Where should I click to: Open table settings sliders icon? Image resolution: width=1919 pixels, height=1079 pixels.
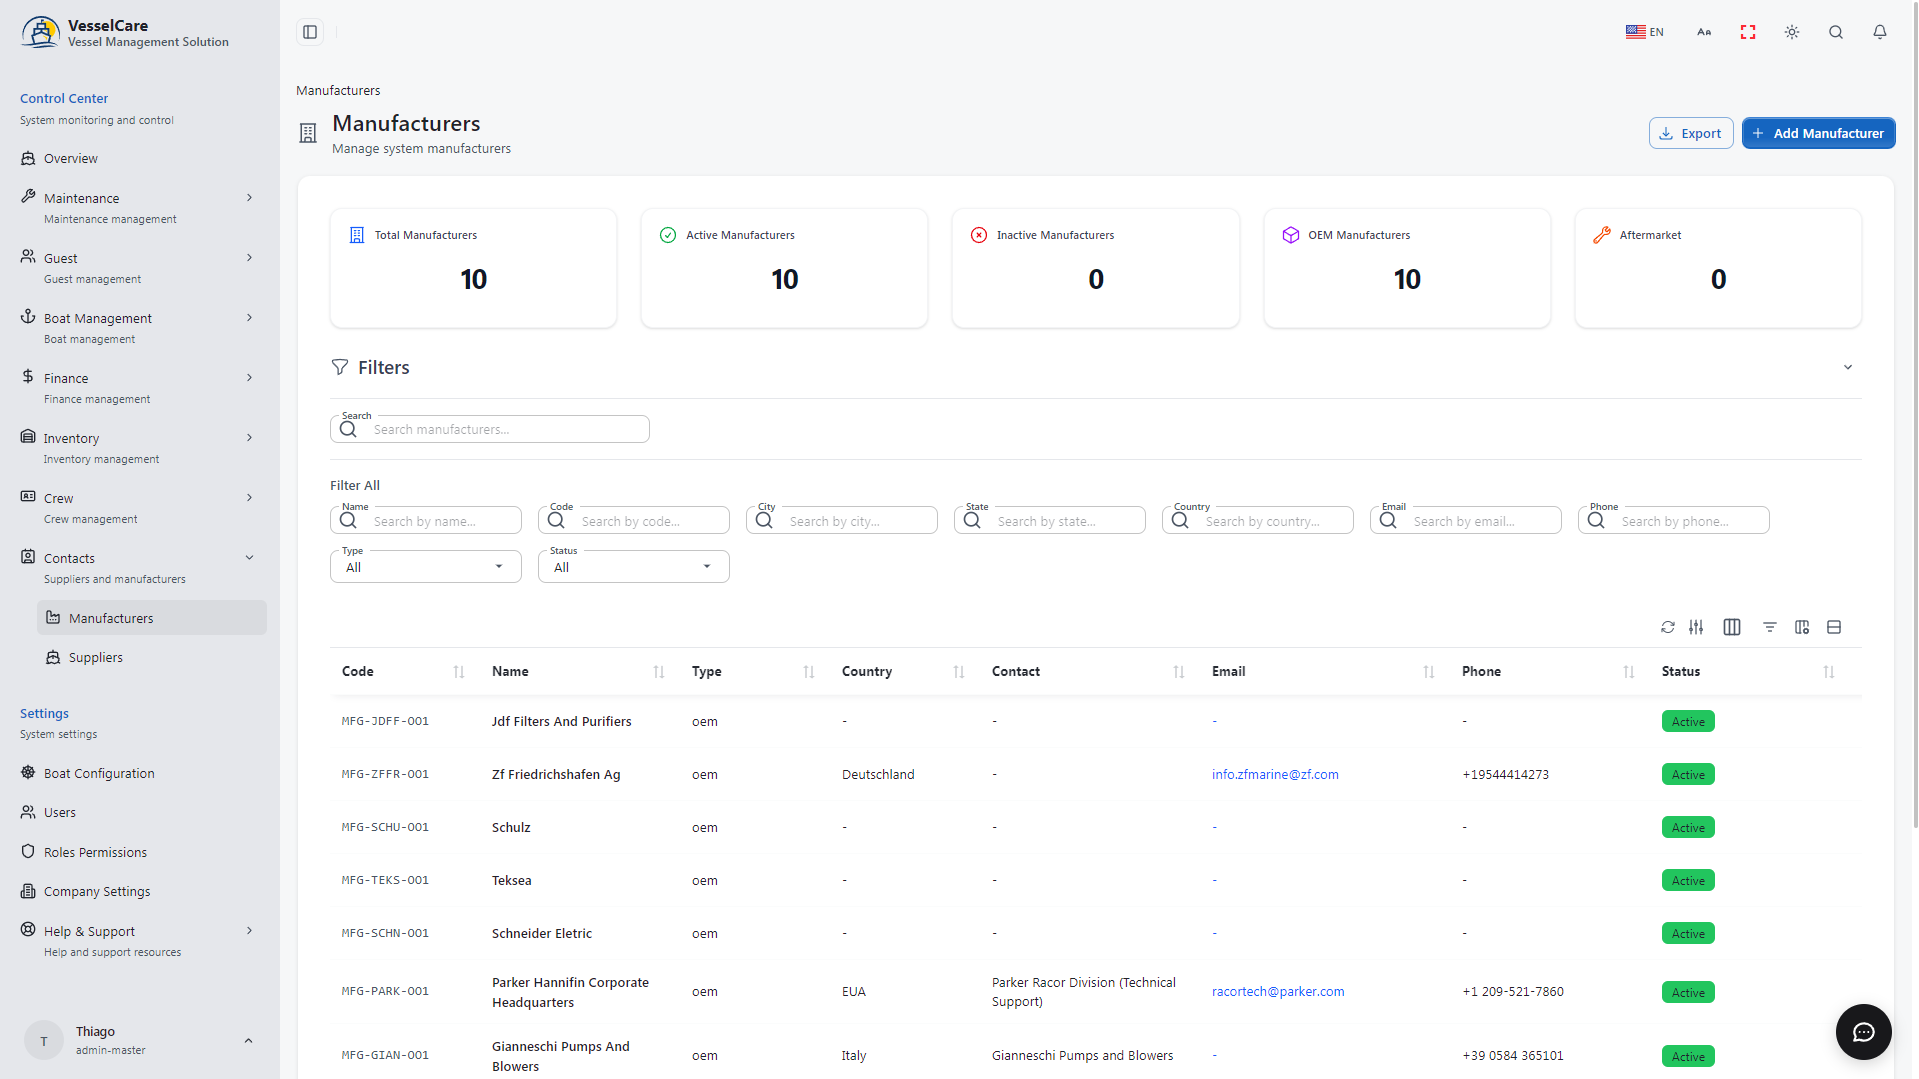[1696, 627]
